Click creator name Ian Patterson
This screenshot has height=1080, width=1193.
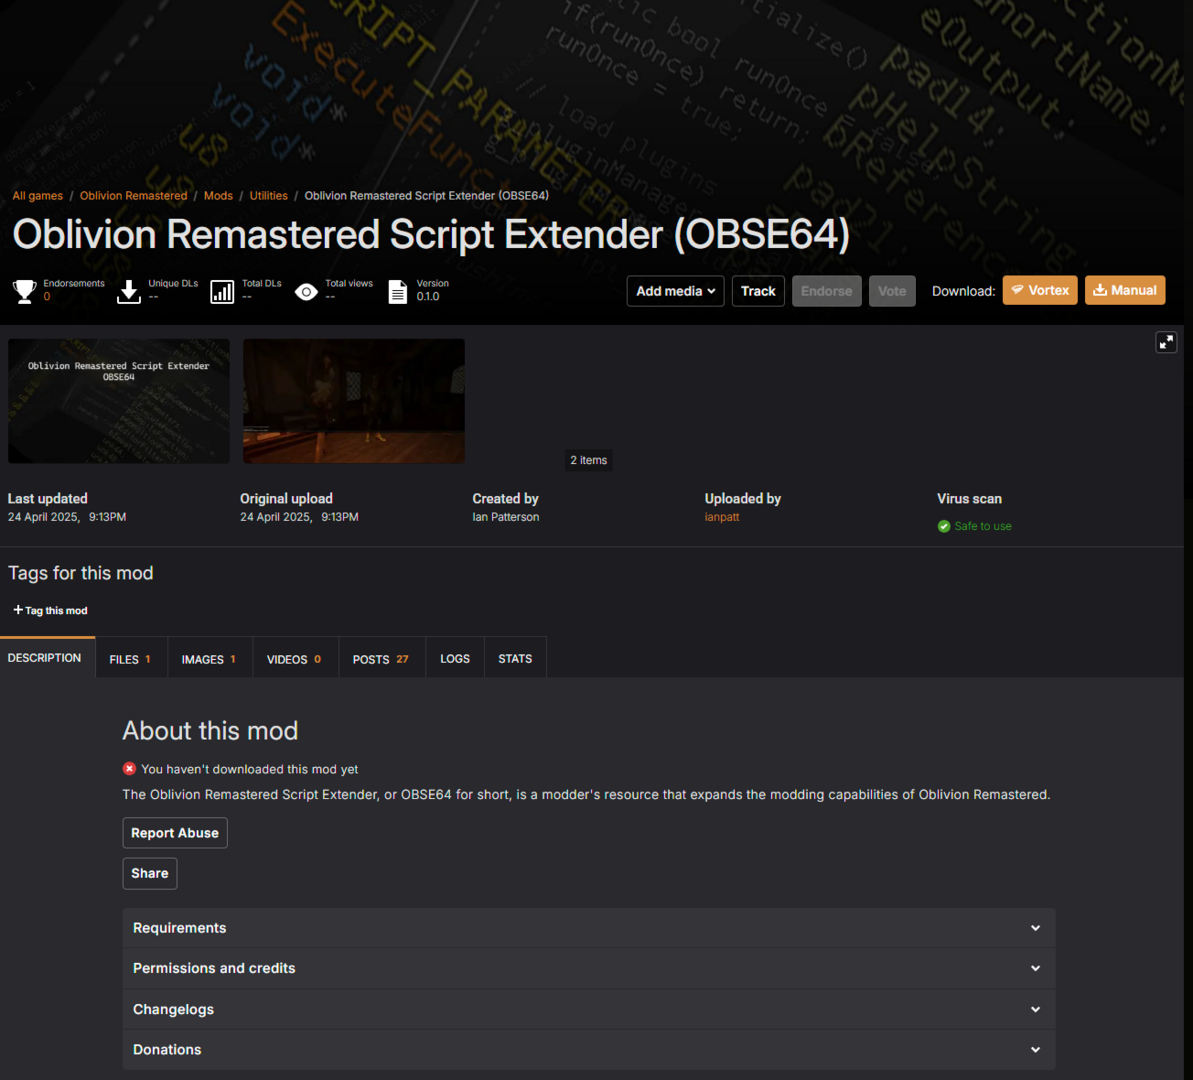(505, 517)
